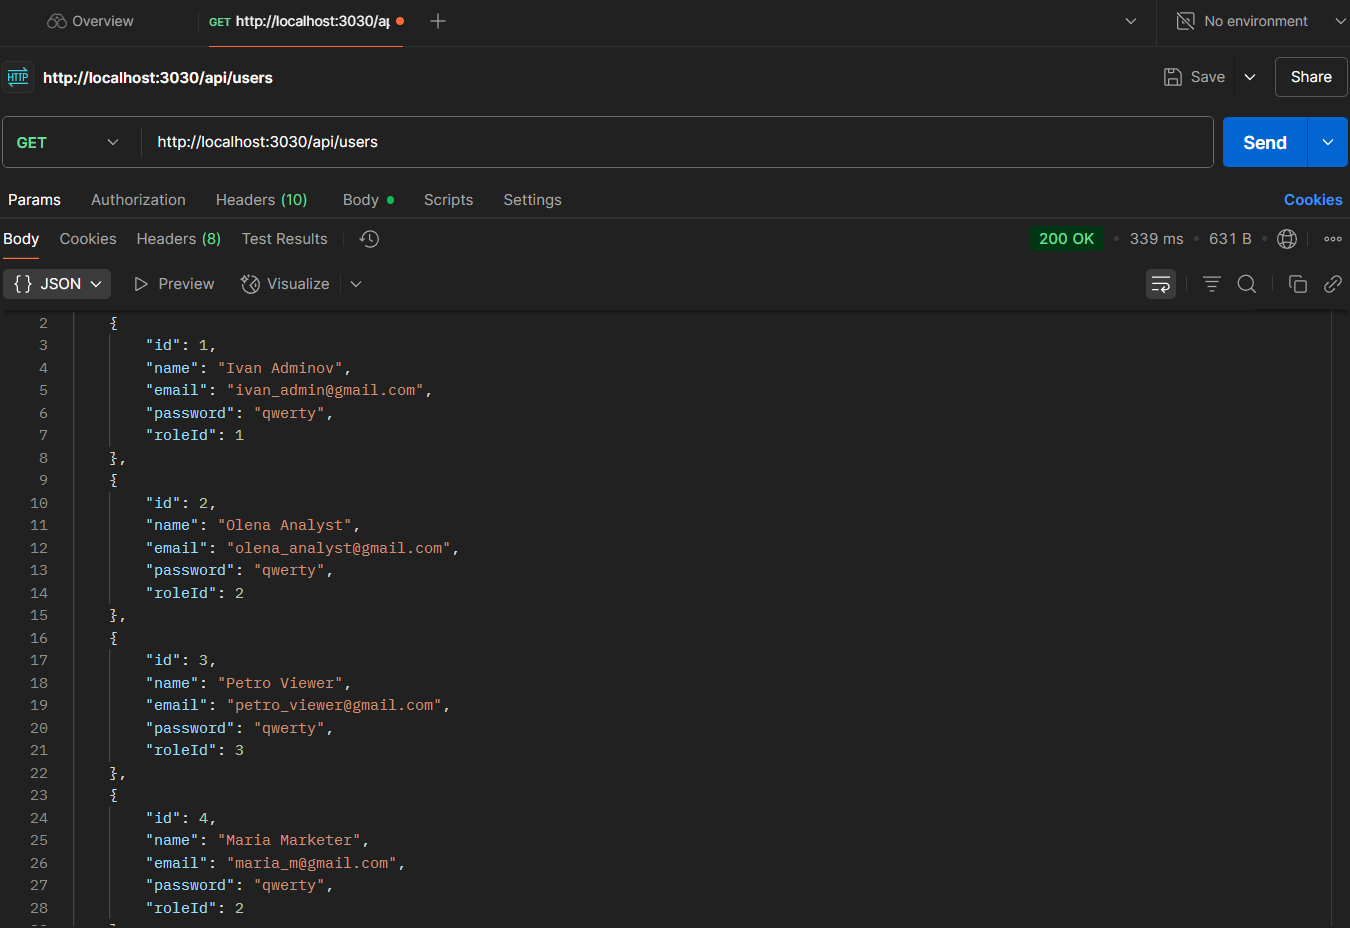Open the Overview tab

coord(90,21)
